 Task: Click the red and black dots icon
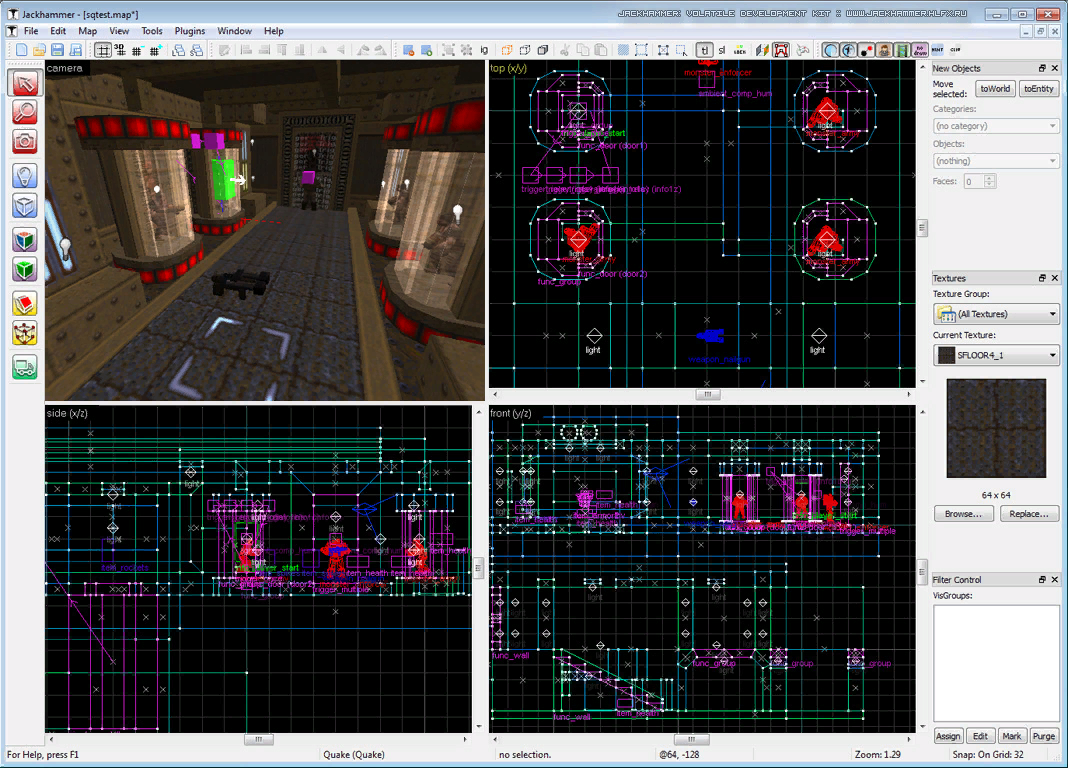coord(866,50)
